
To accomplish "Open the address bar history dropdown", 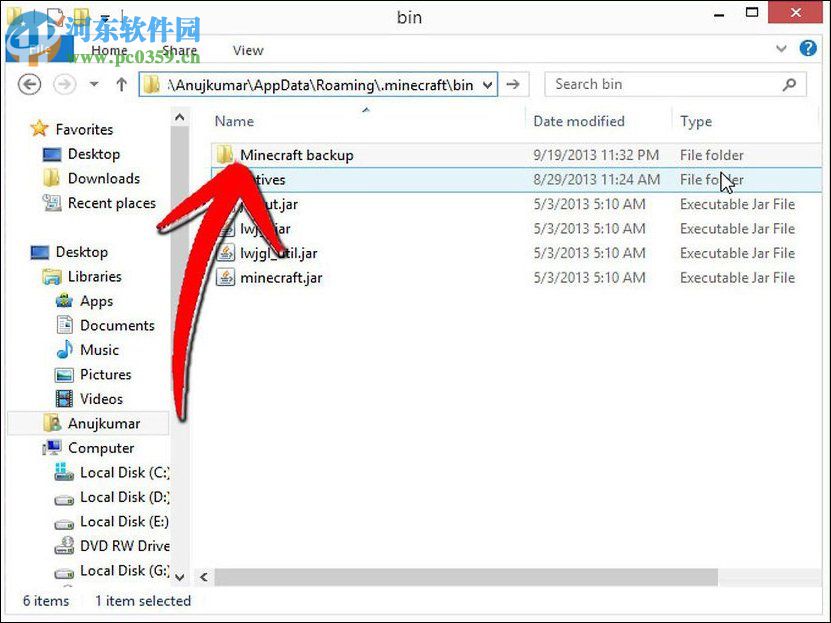I will click(488, 85).
